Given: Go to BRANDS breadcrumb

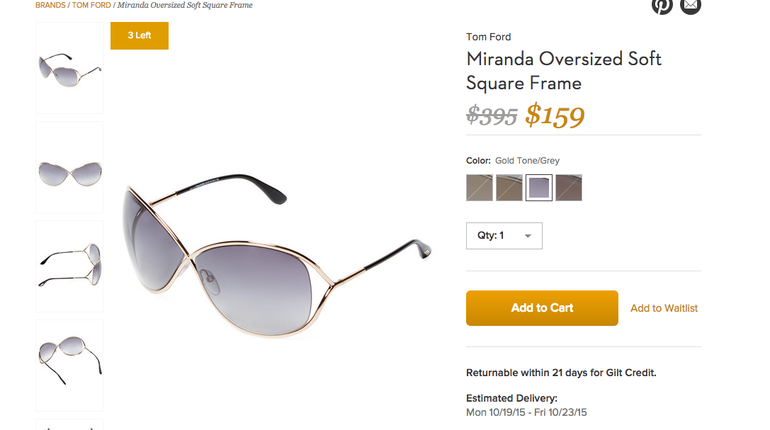Looking at the screenshot, I should tap(51, 5).
